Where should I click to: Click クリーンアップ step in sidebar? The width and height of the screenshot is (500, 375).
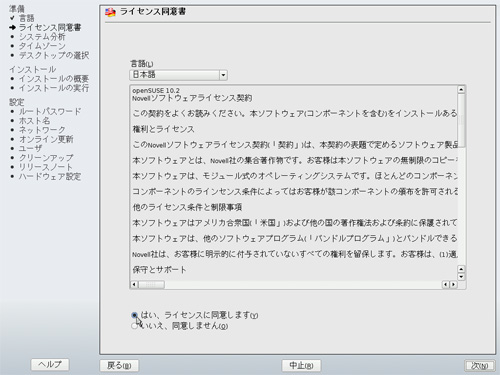pyautogui.click(x=46, y=158)
